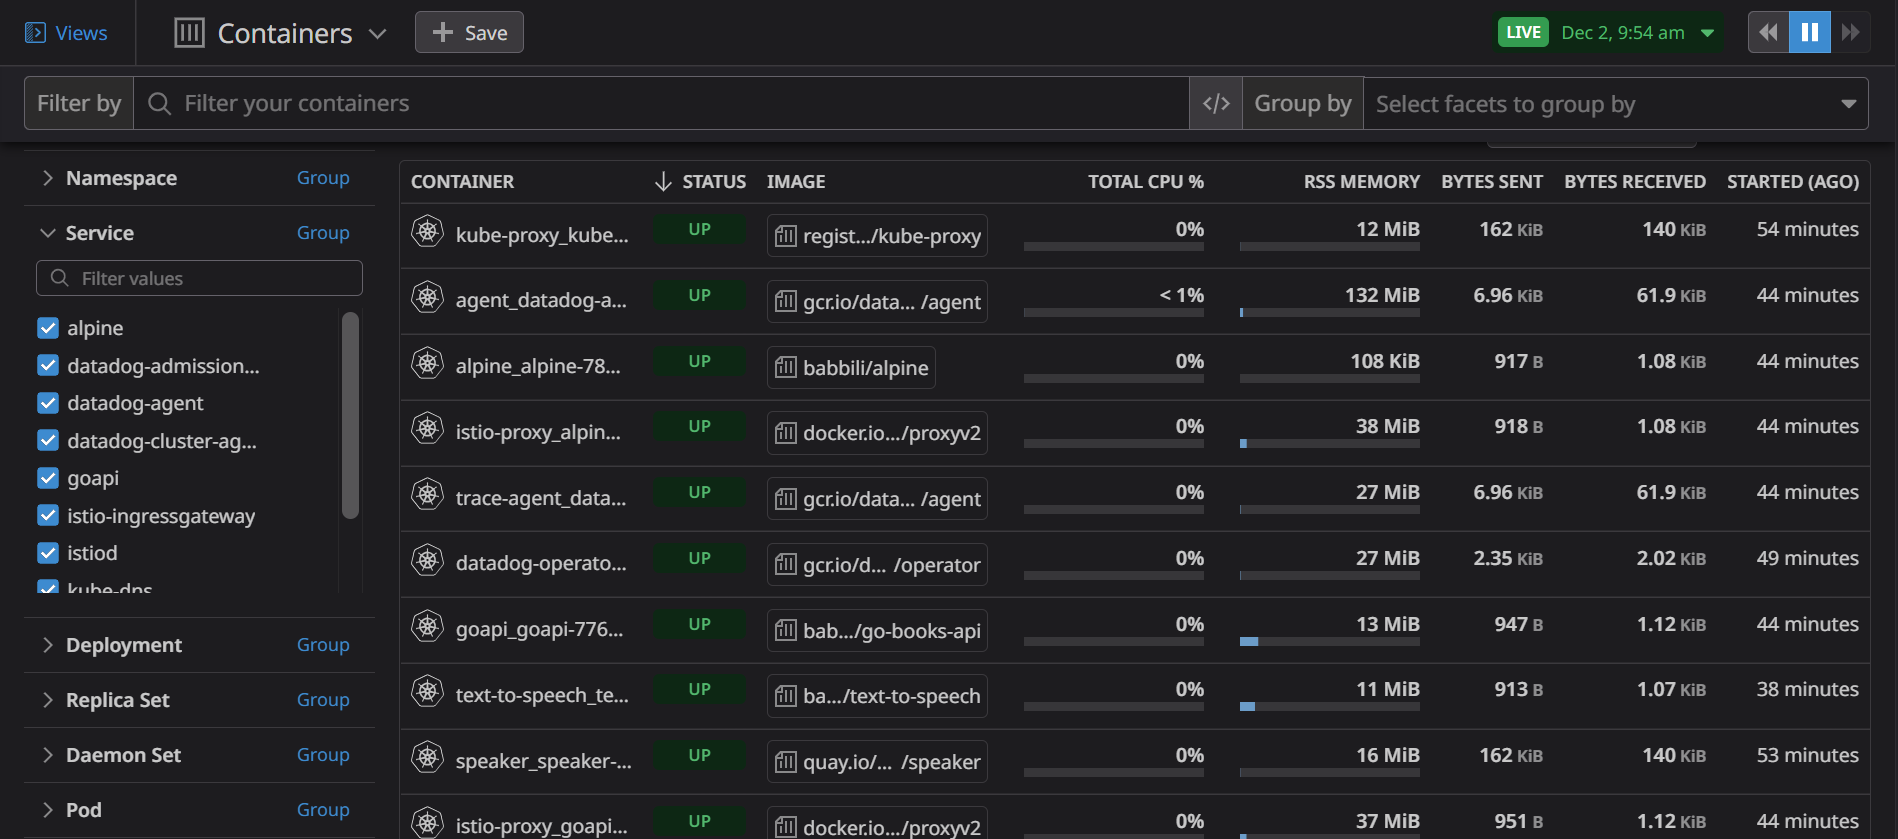Uncheck the istio-ingressgateway service checkbox
Screen dimensions: 1898x839
pyautogui.click(x=48, y=516)
